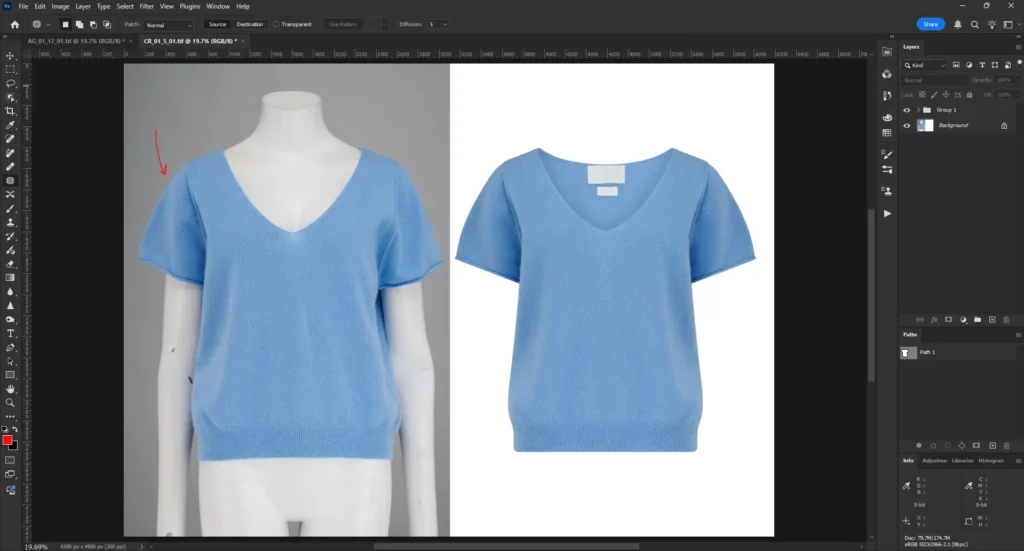Hide the Group 1 layer
Image resolution: width=1024 pixels, height=551 pixels.
[907, 109]
